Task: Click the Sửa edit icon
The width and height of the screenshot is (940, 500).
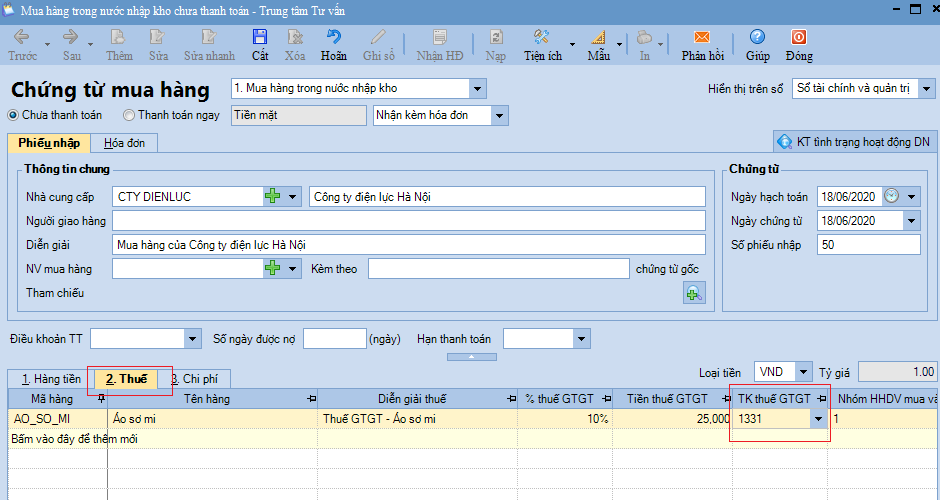Action: [158, 37]
